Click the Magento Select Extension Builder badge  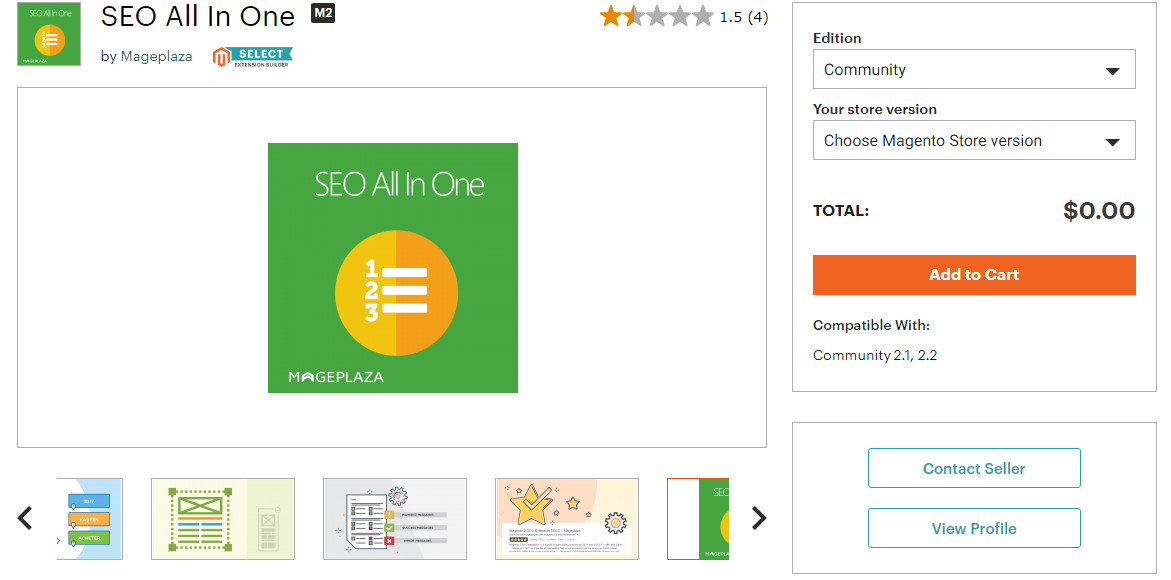point(252,57)
